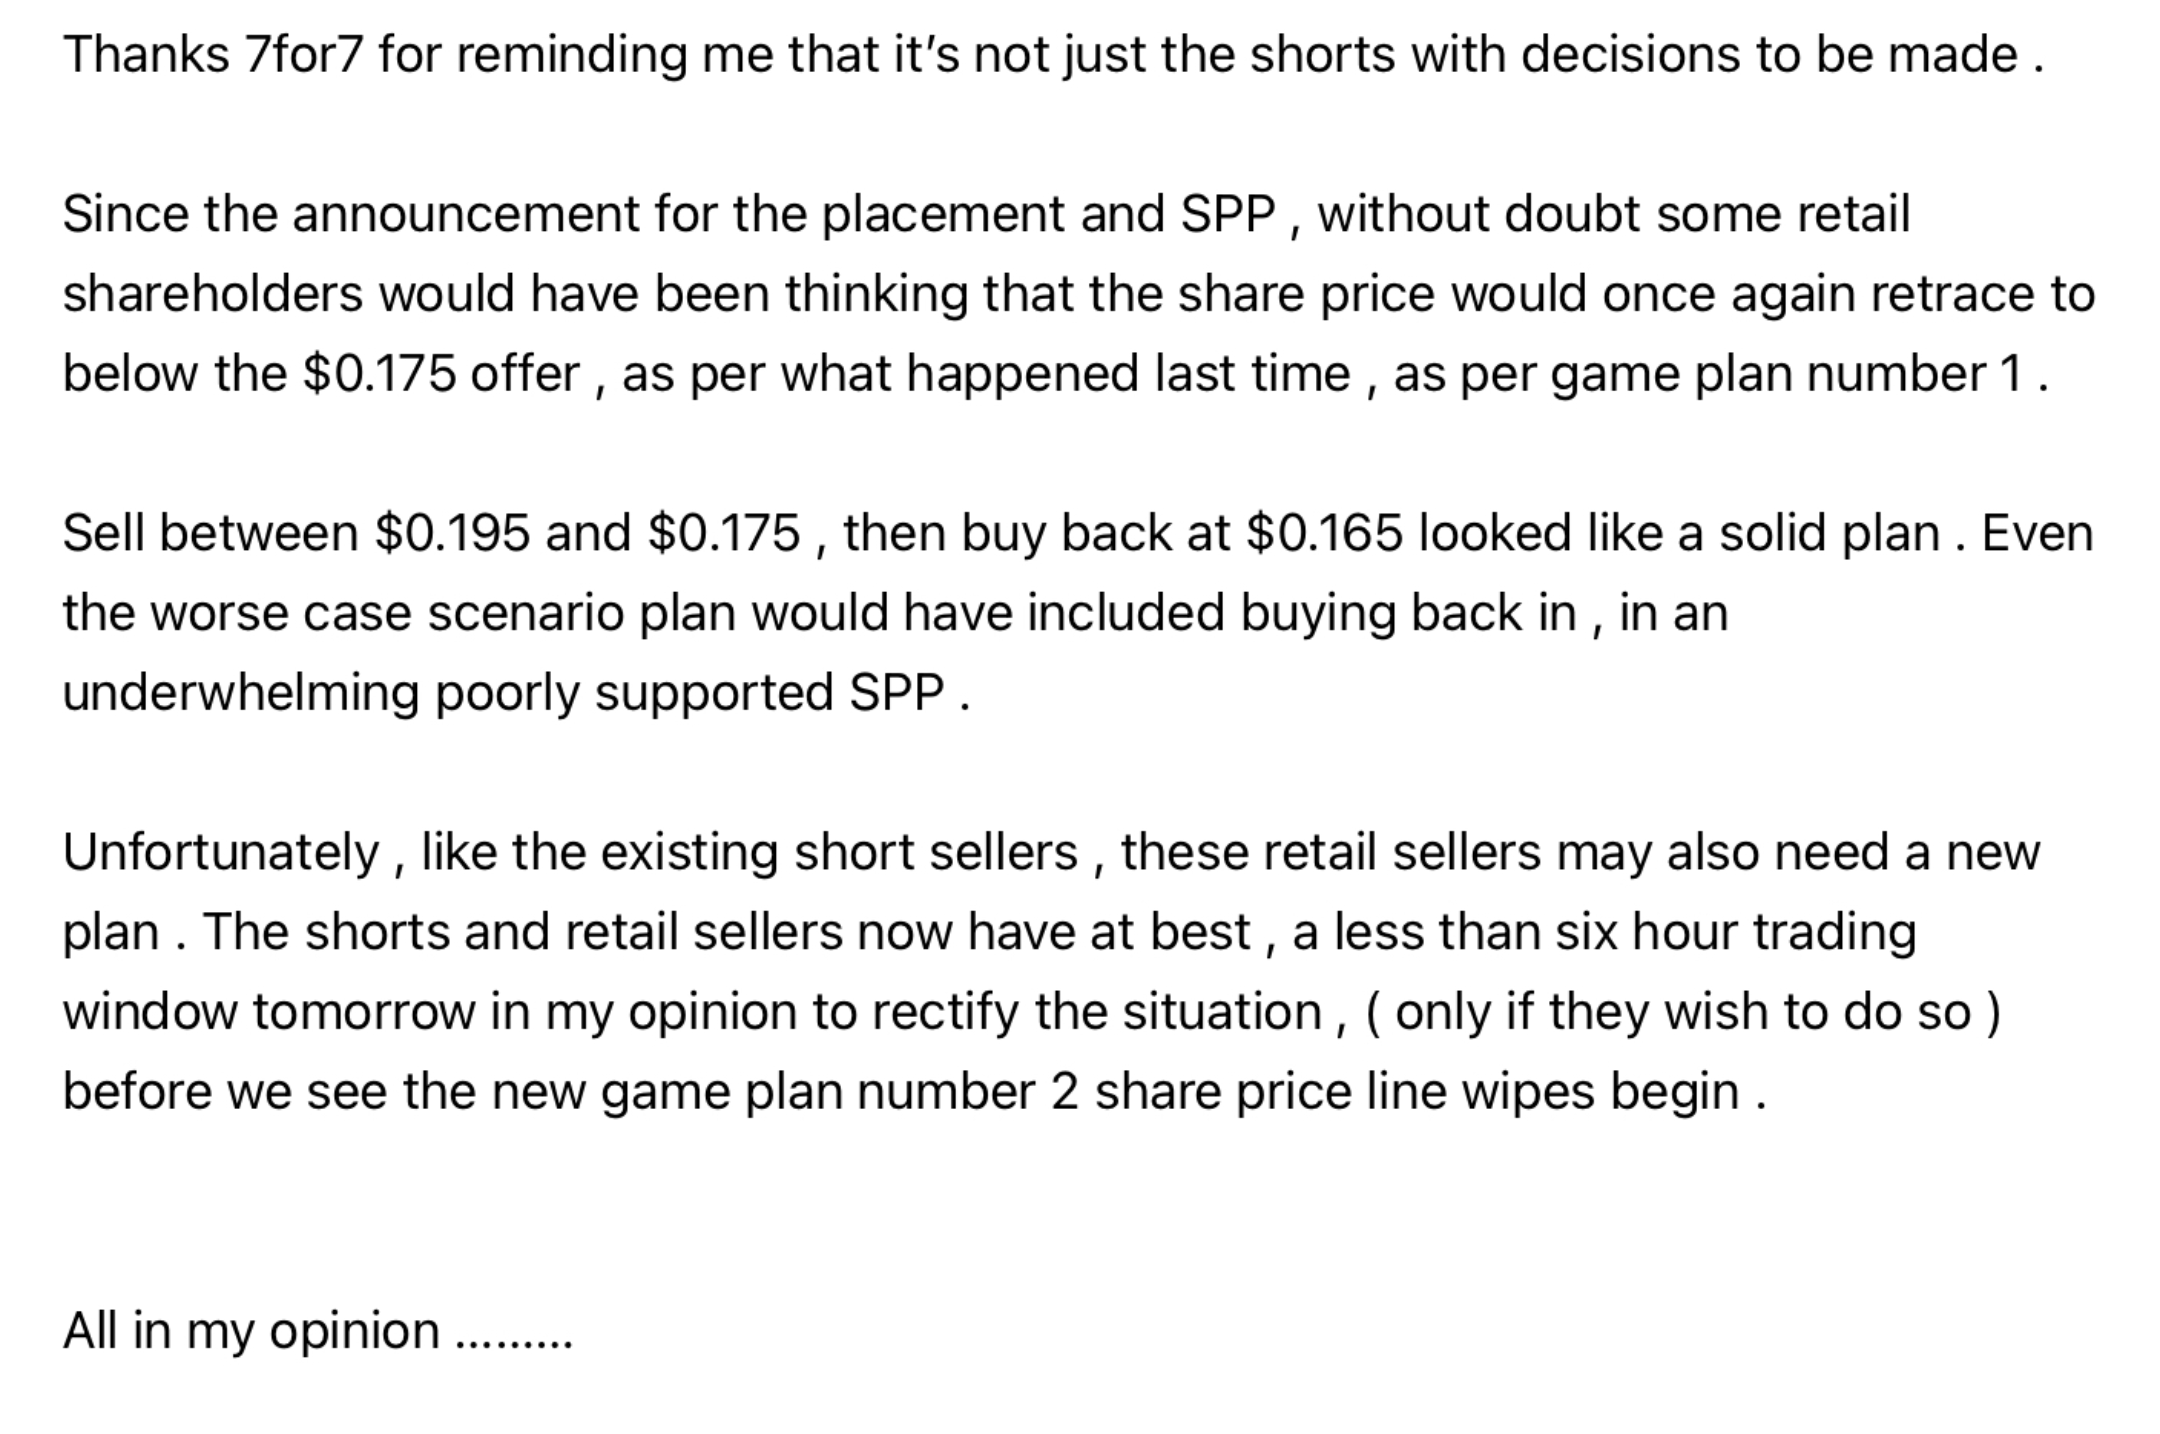Click the phrase "game plan number 2"
2160x1434 pixels.
pyautogui.click(x=840, y=1091)
